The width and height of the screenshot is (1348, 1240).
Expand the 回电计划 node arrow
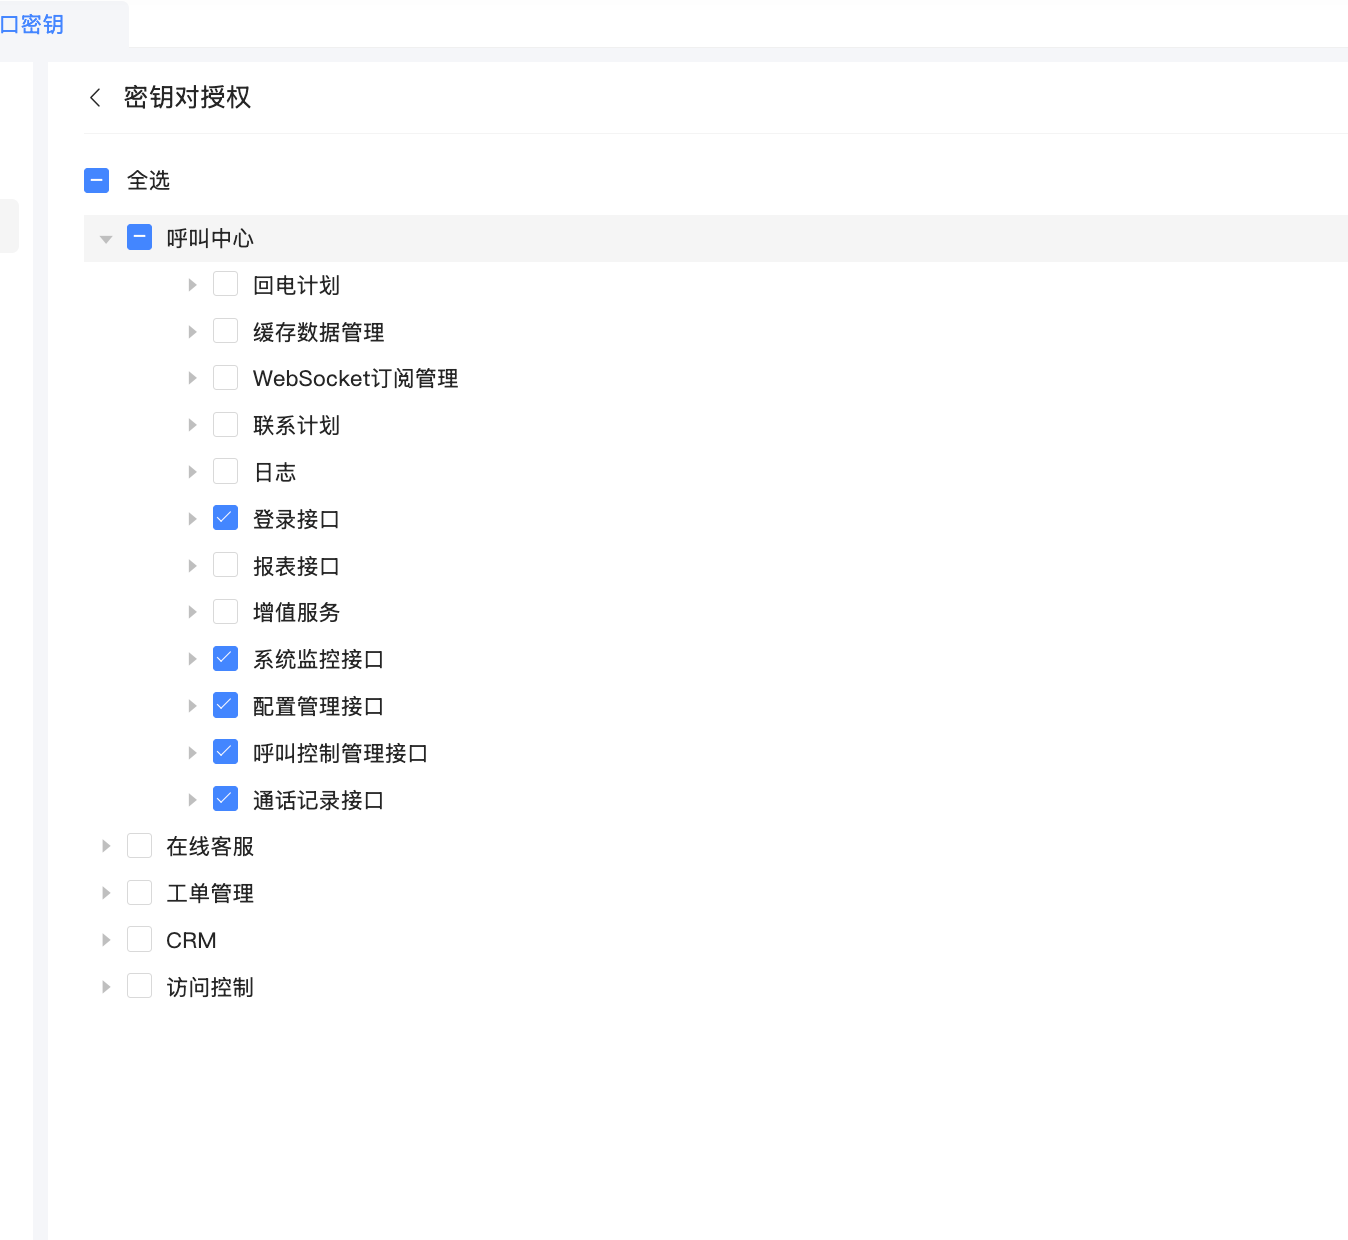click(193, 285)
